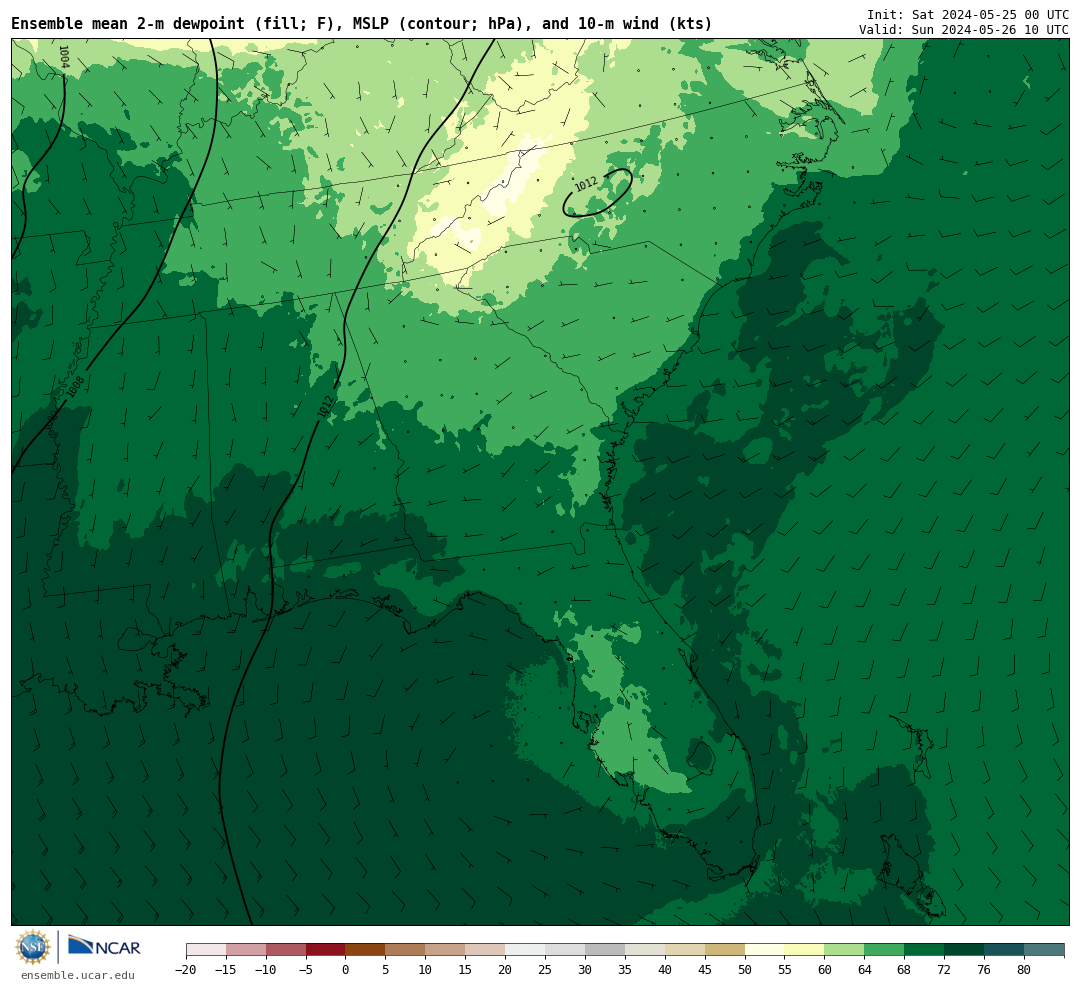Select the green swatch between 64 and 68
The height and width of the screenshot is (988, 1080).
click(x=885, y=950)
